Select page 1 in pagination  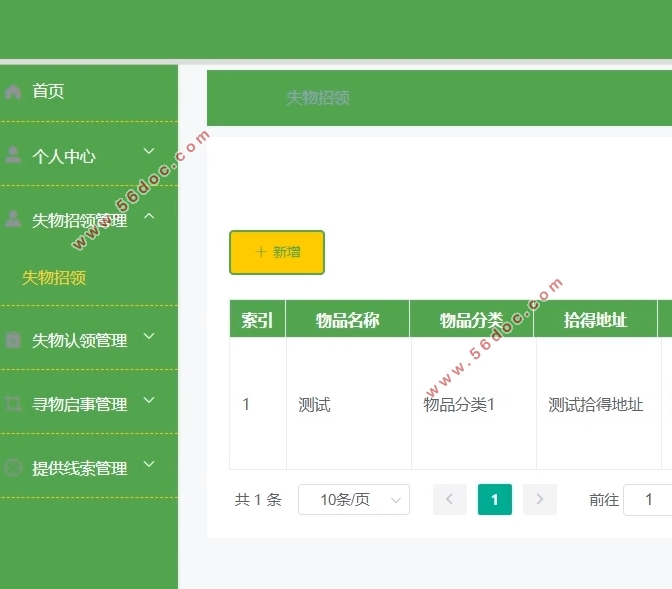[x=494, y=499]
